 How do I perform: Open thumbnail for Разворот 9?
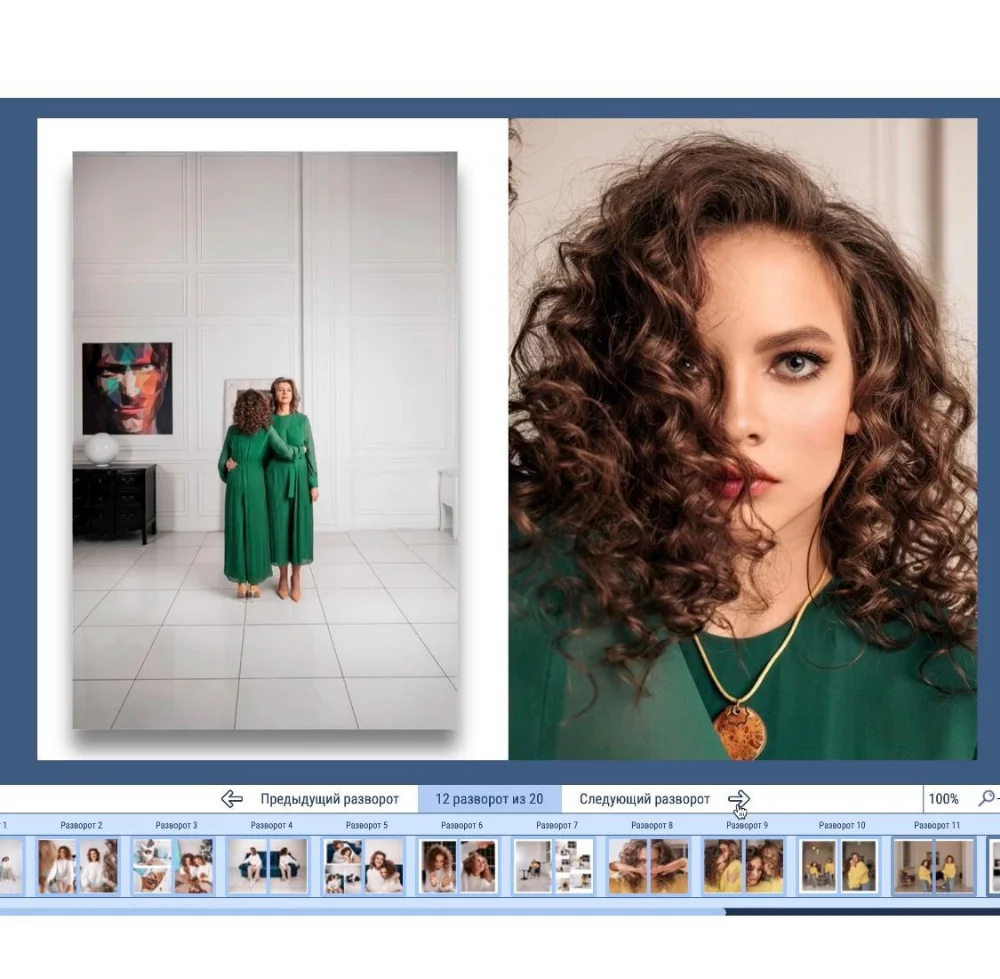744,866
